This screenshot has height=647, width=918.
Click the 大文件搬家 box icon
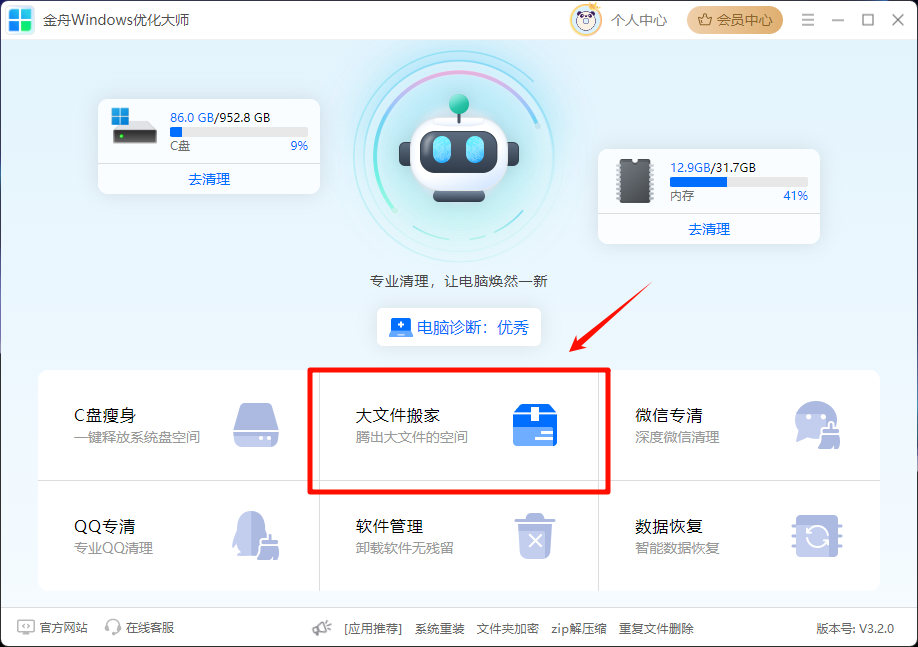pos(535,425)
